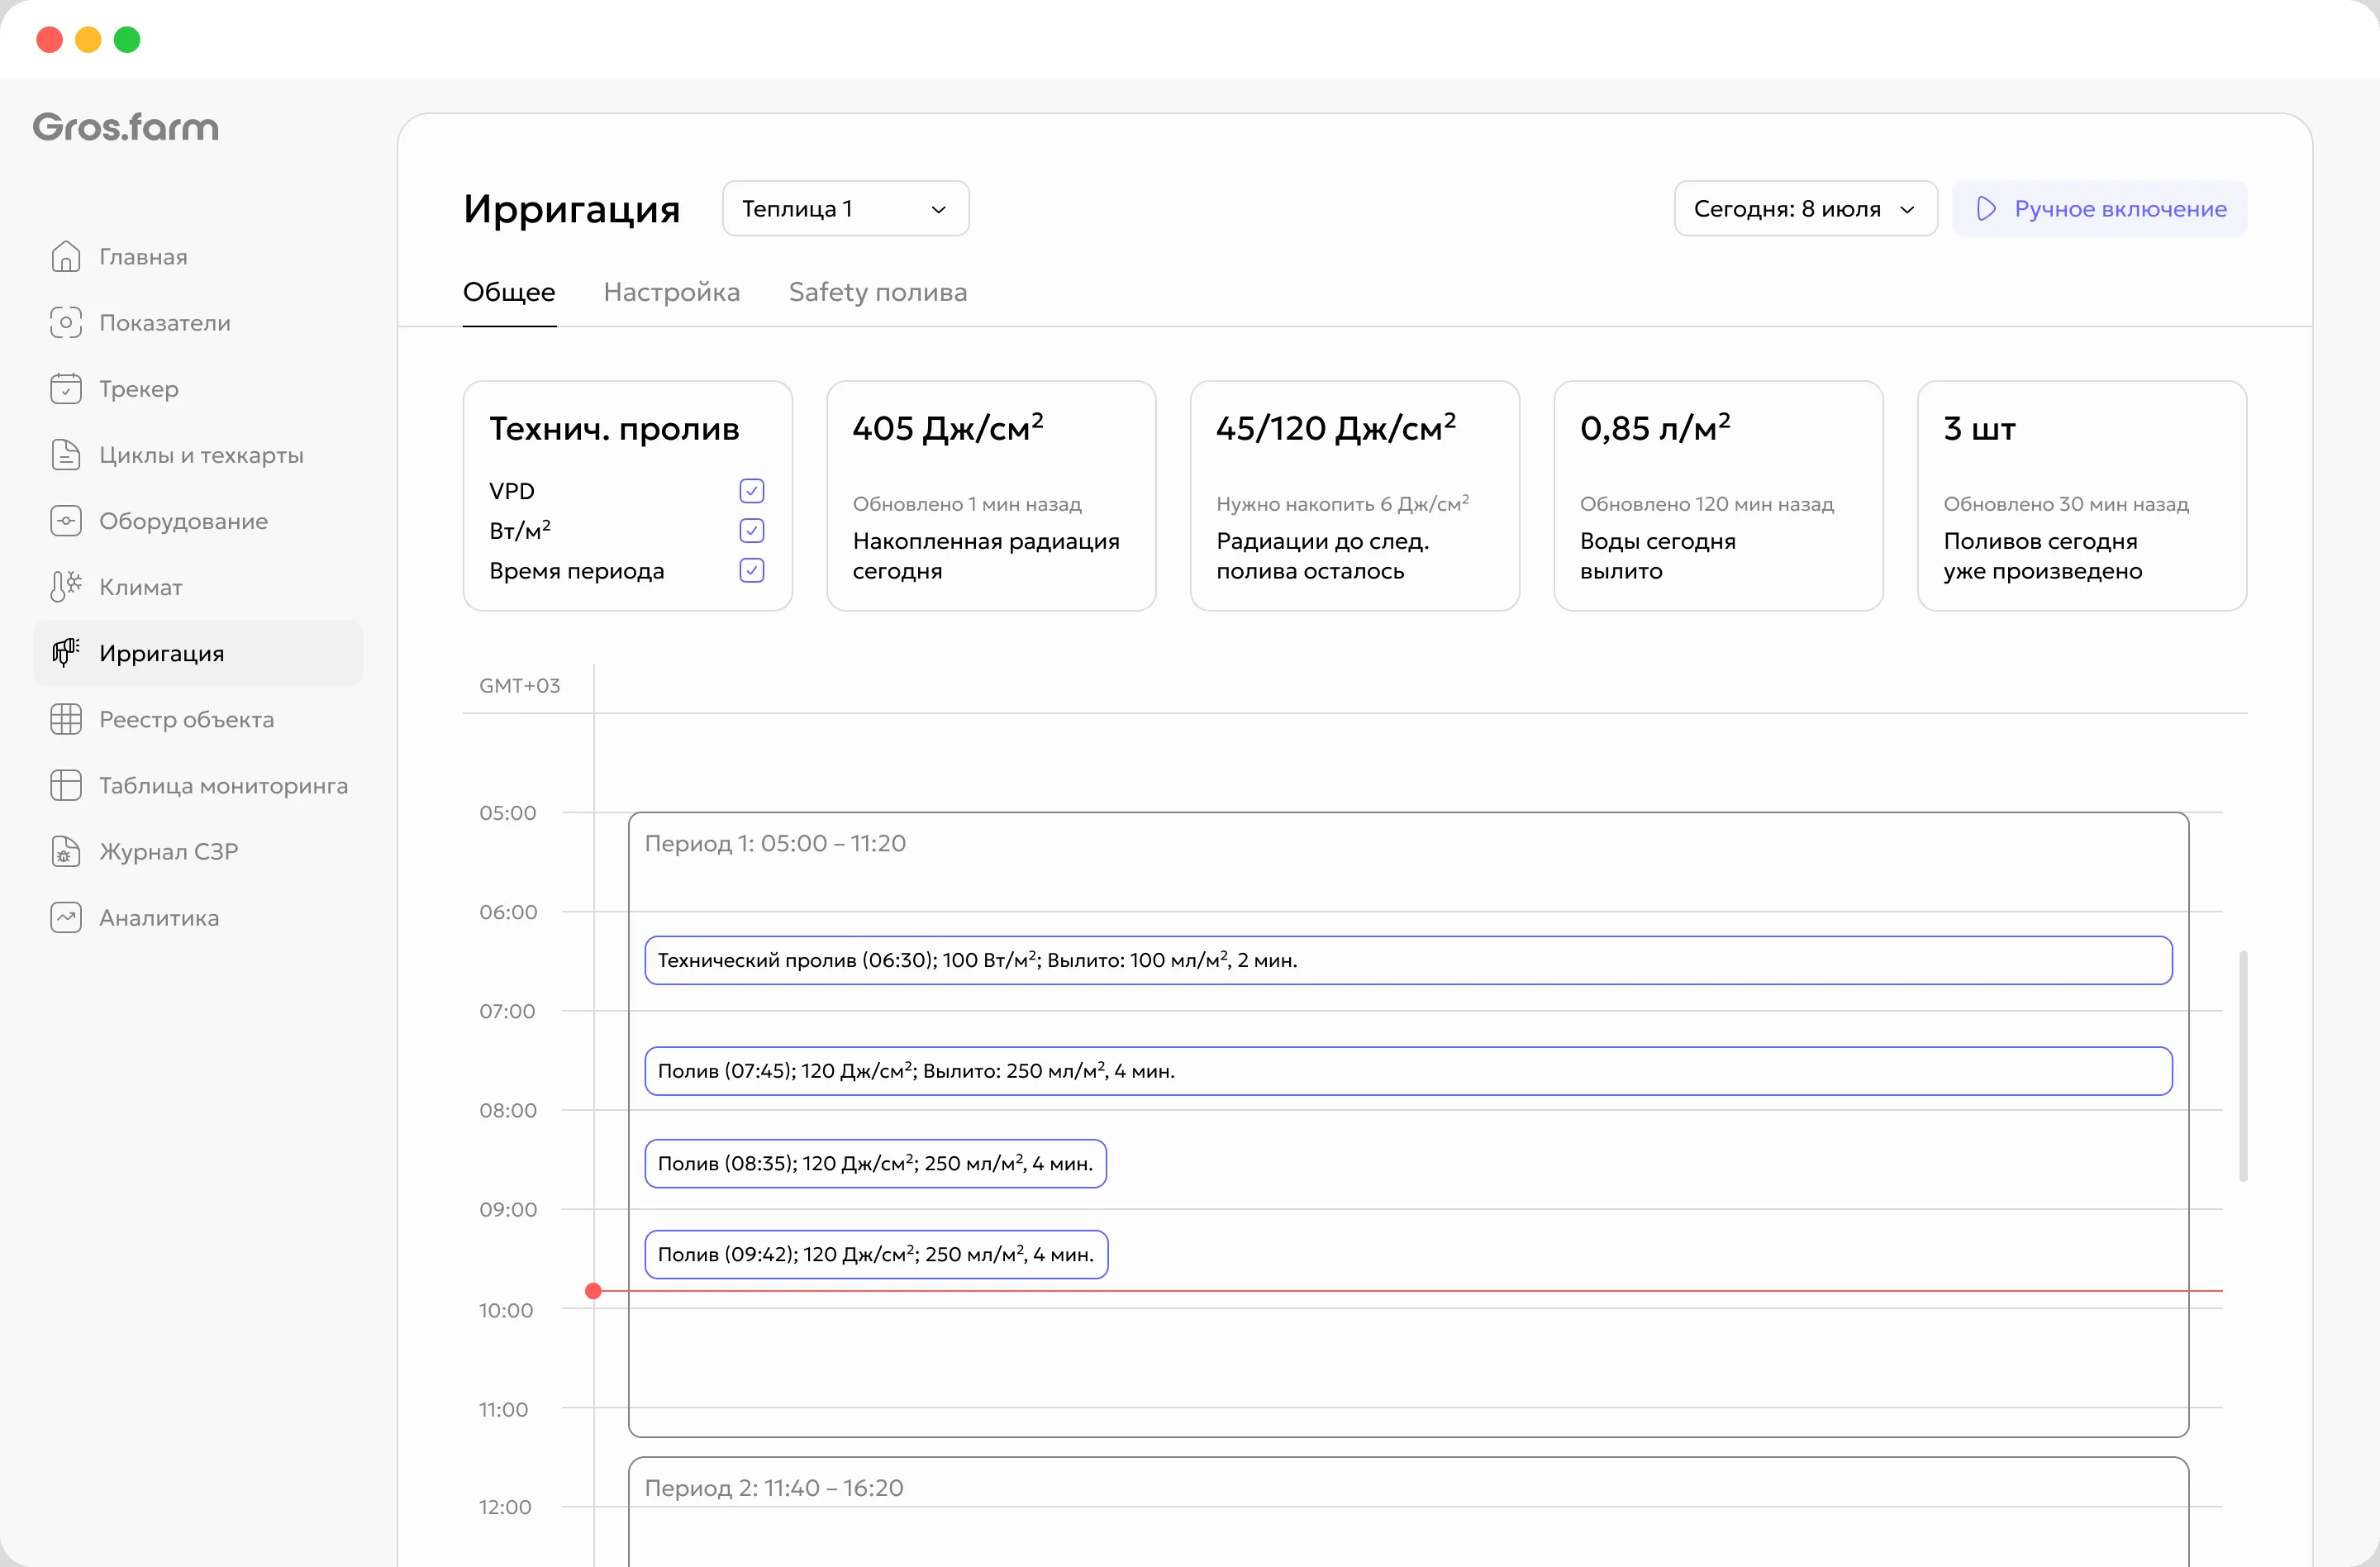
Task: Click the 08:00 time label
Action: click(507, 1110)
